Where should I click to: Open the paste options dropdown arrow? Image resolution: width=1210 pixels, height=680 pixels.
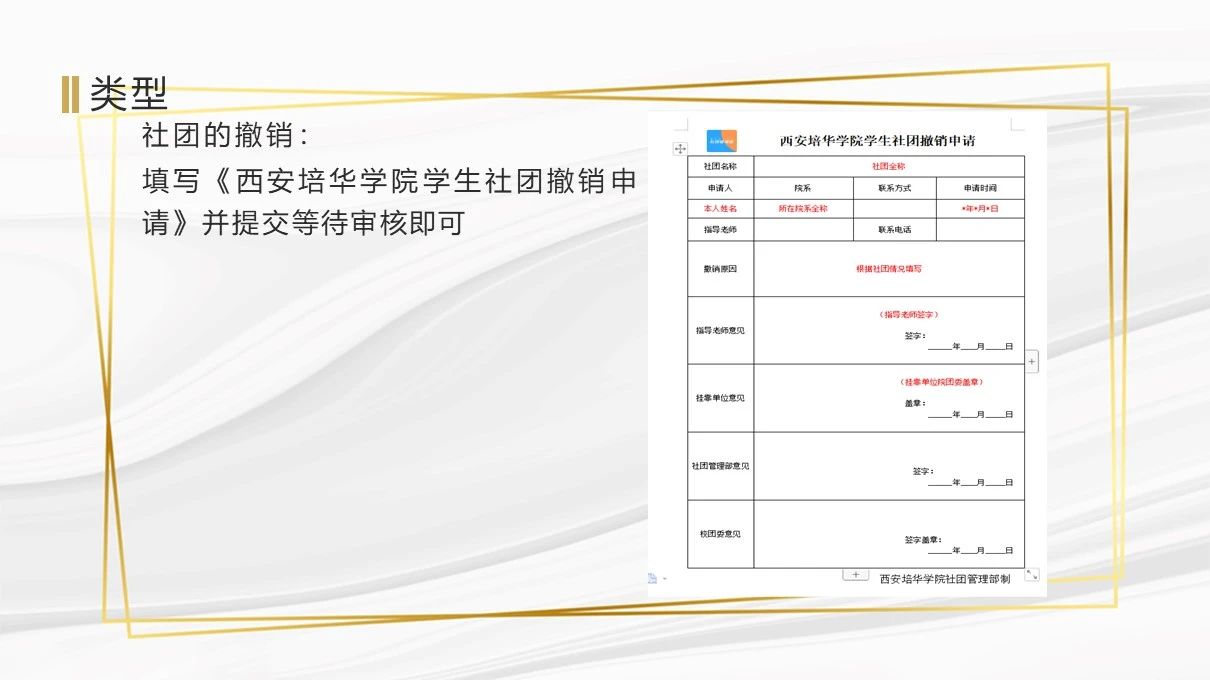click(x=663, y=579)
